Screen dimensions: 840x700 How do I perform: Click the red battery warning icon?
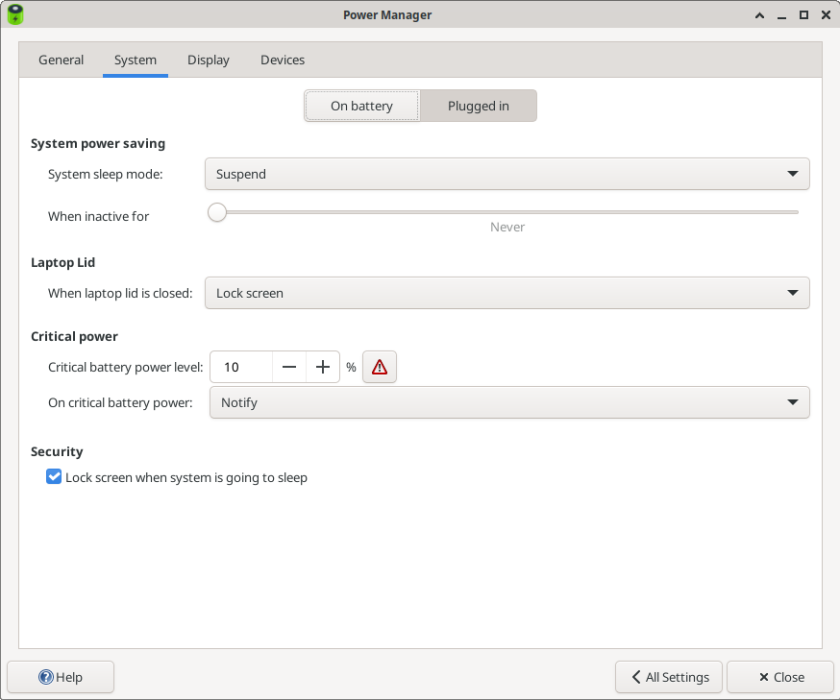pos(379,366)
